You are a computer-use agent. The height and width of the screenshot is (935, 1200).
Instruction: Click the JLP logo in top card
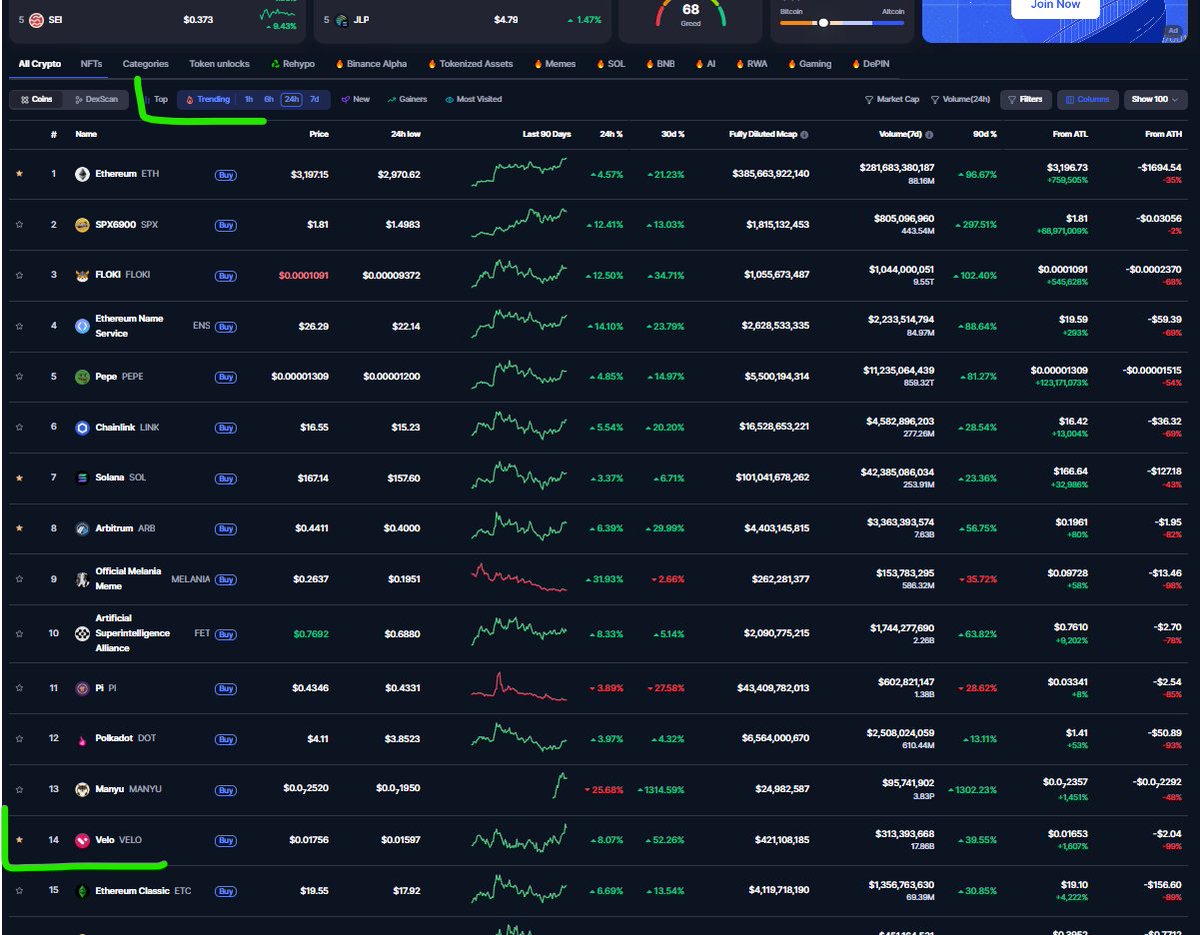click(x=342, y=20)
